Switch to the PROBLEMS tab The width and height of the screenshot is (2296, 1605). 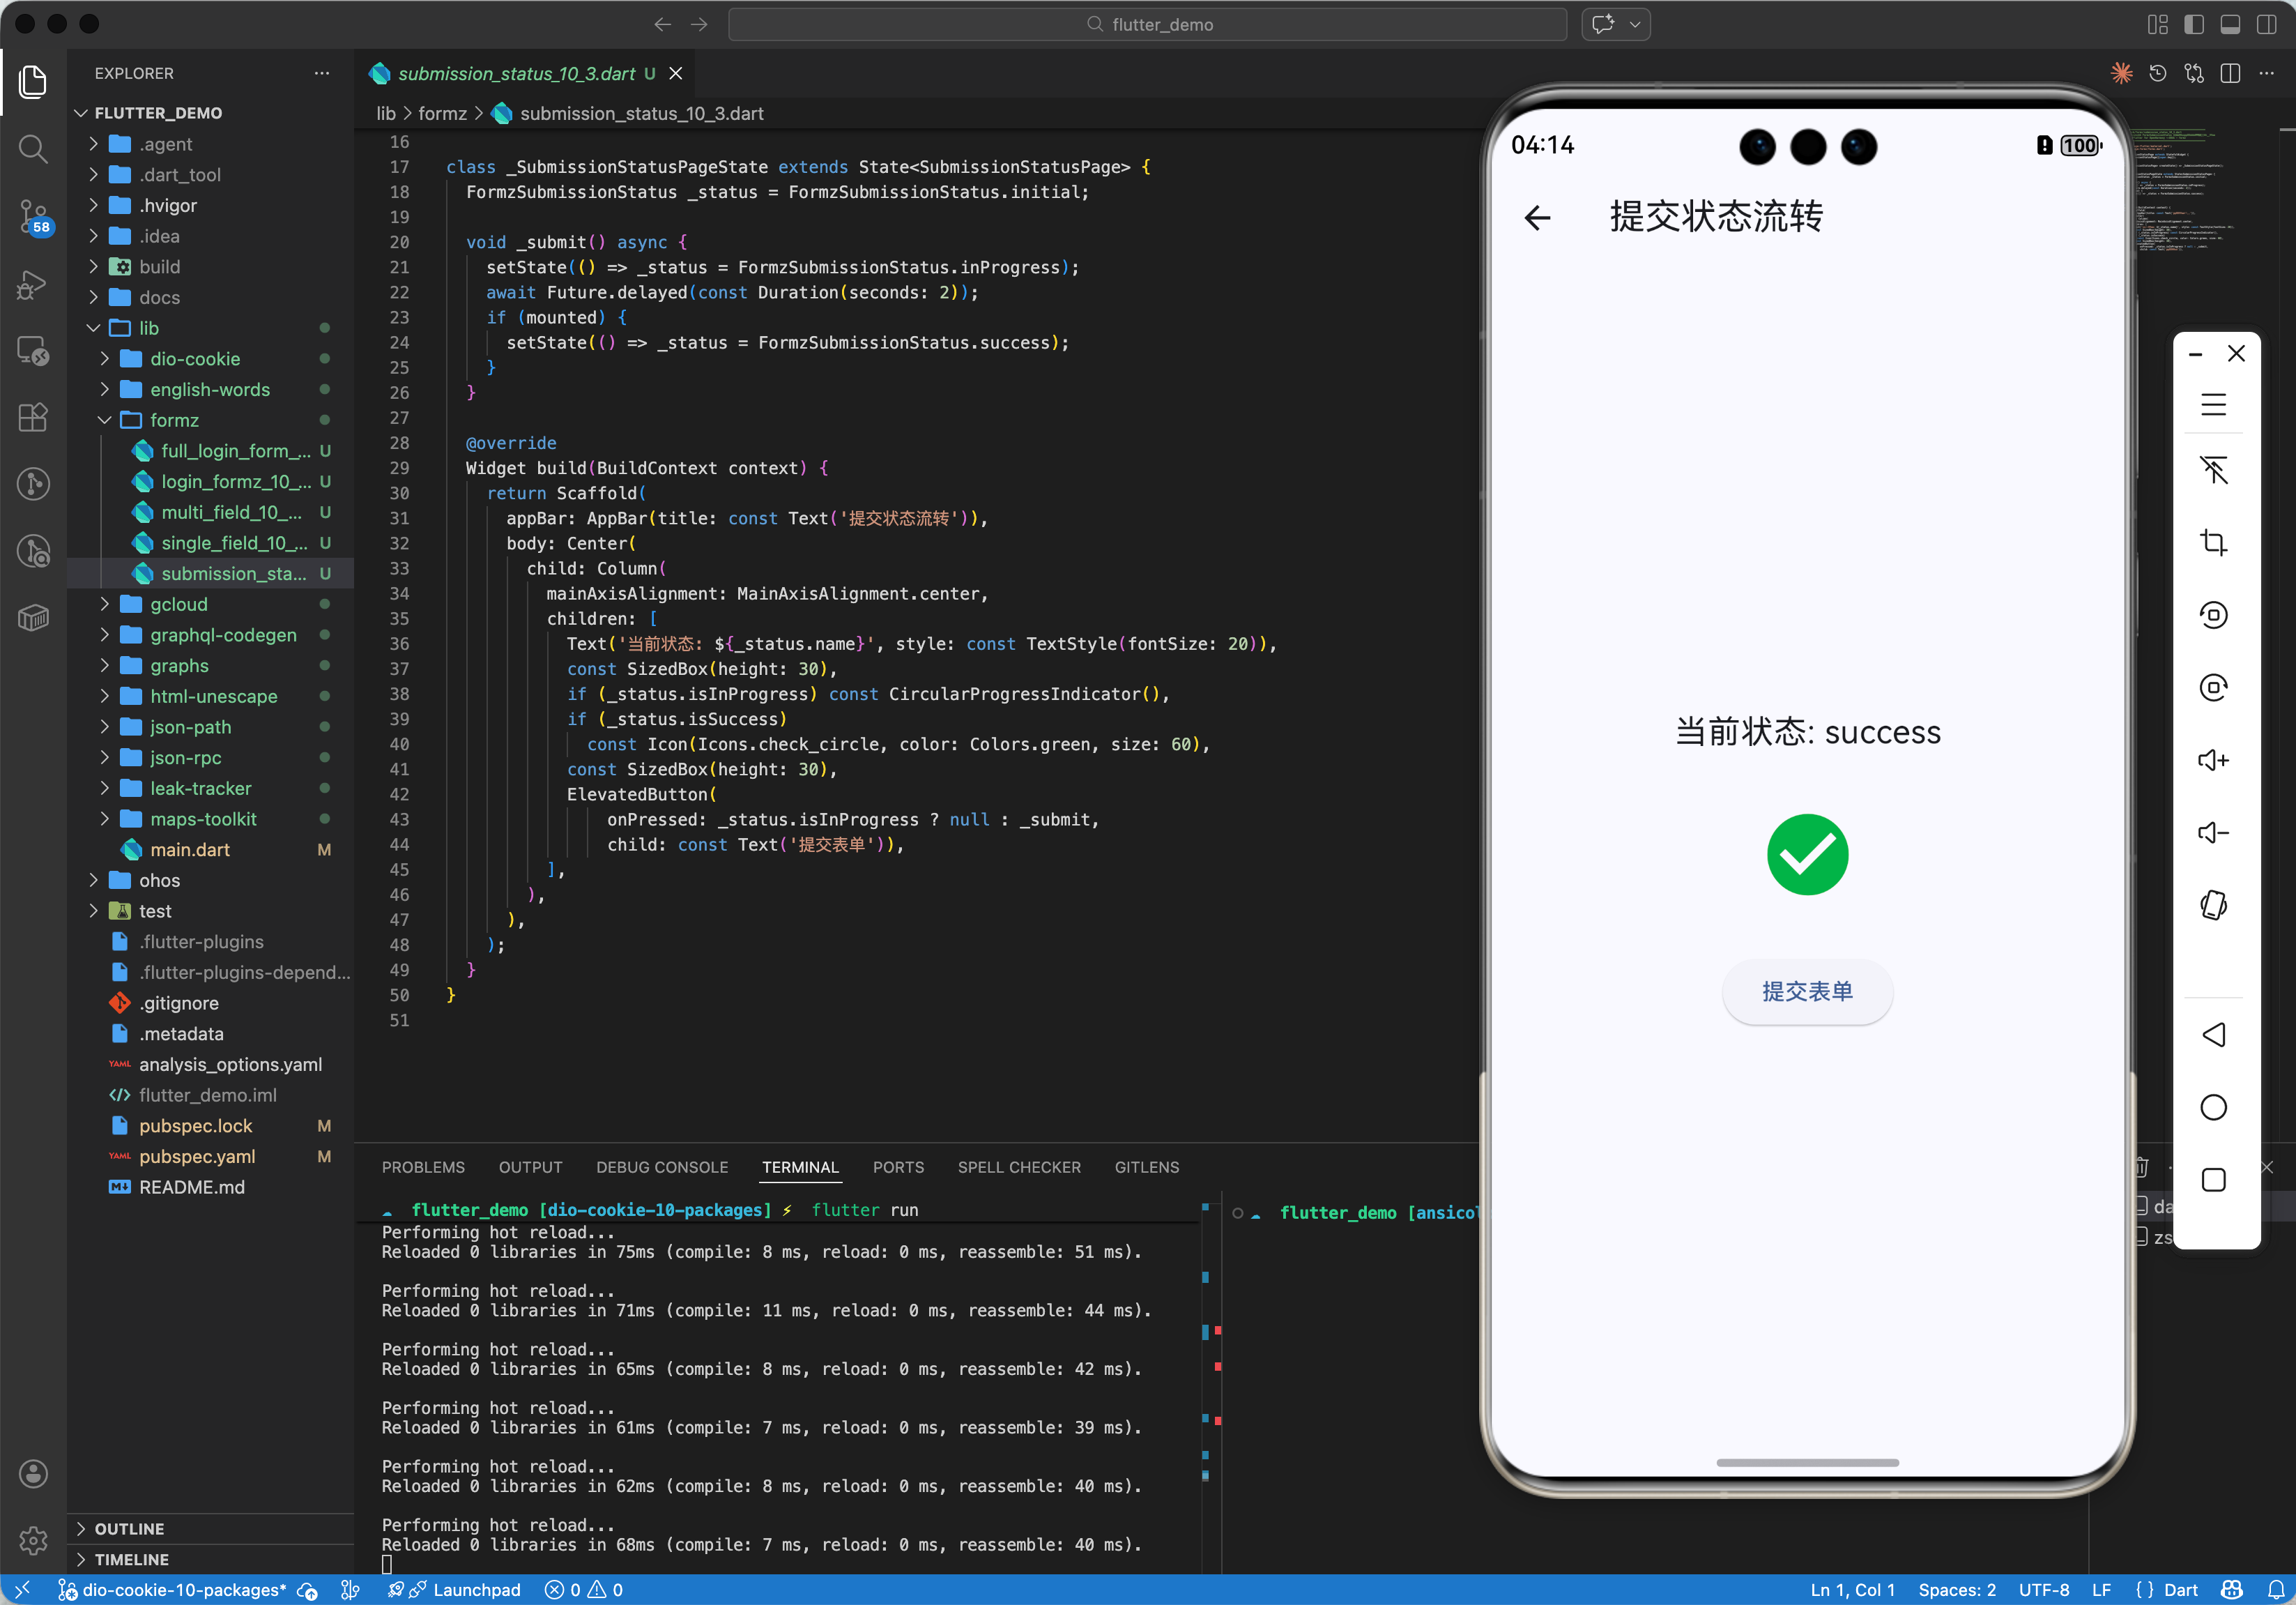point(422,1167)
